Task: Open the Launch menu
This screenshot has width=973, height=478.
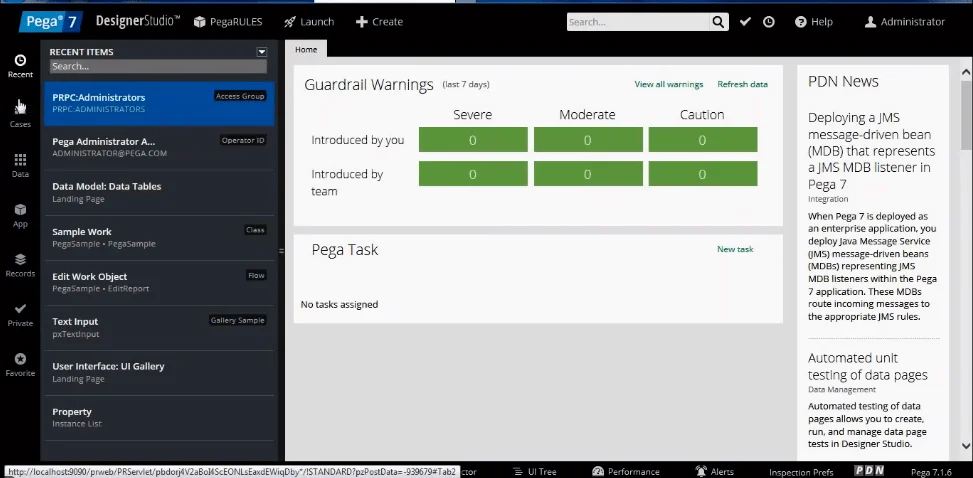Action: [309, 22]
